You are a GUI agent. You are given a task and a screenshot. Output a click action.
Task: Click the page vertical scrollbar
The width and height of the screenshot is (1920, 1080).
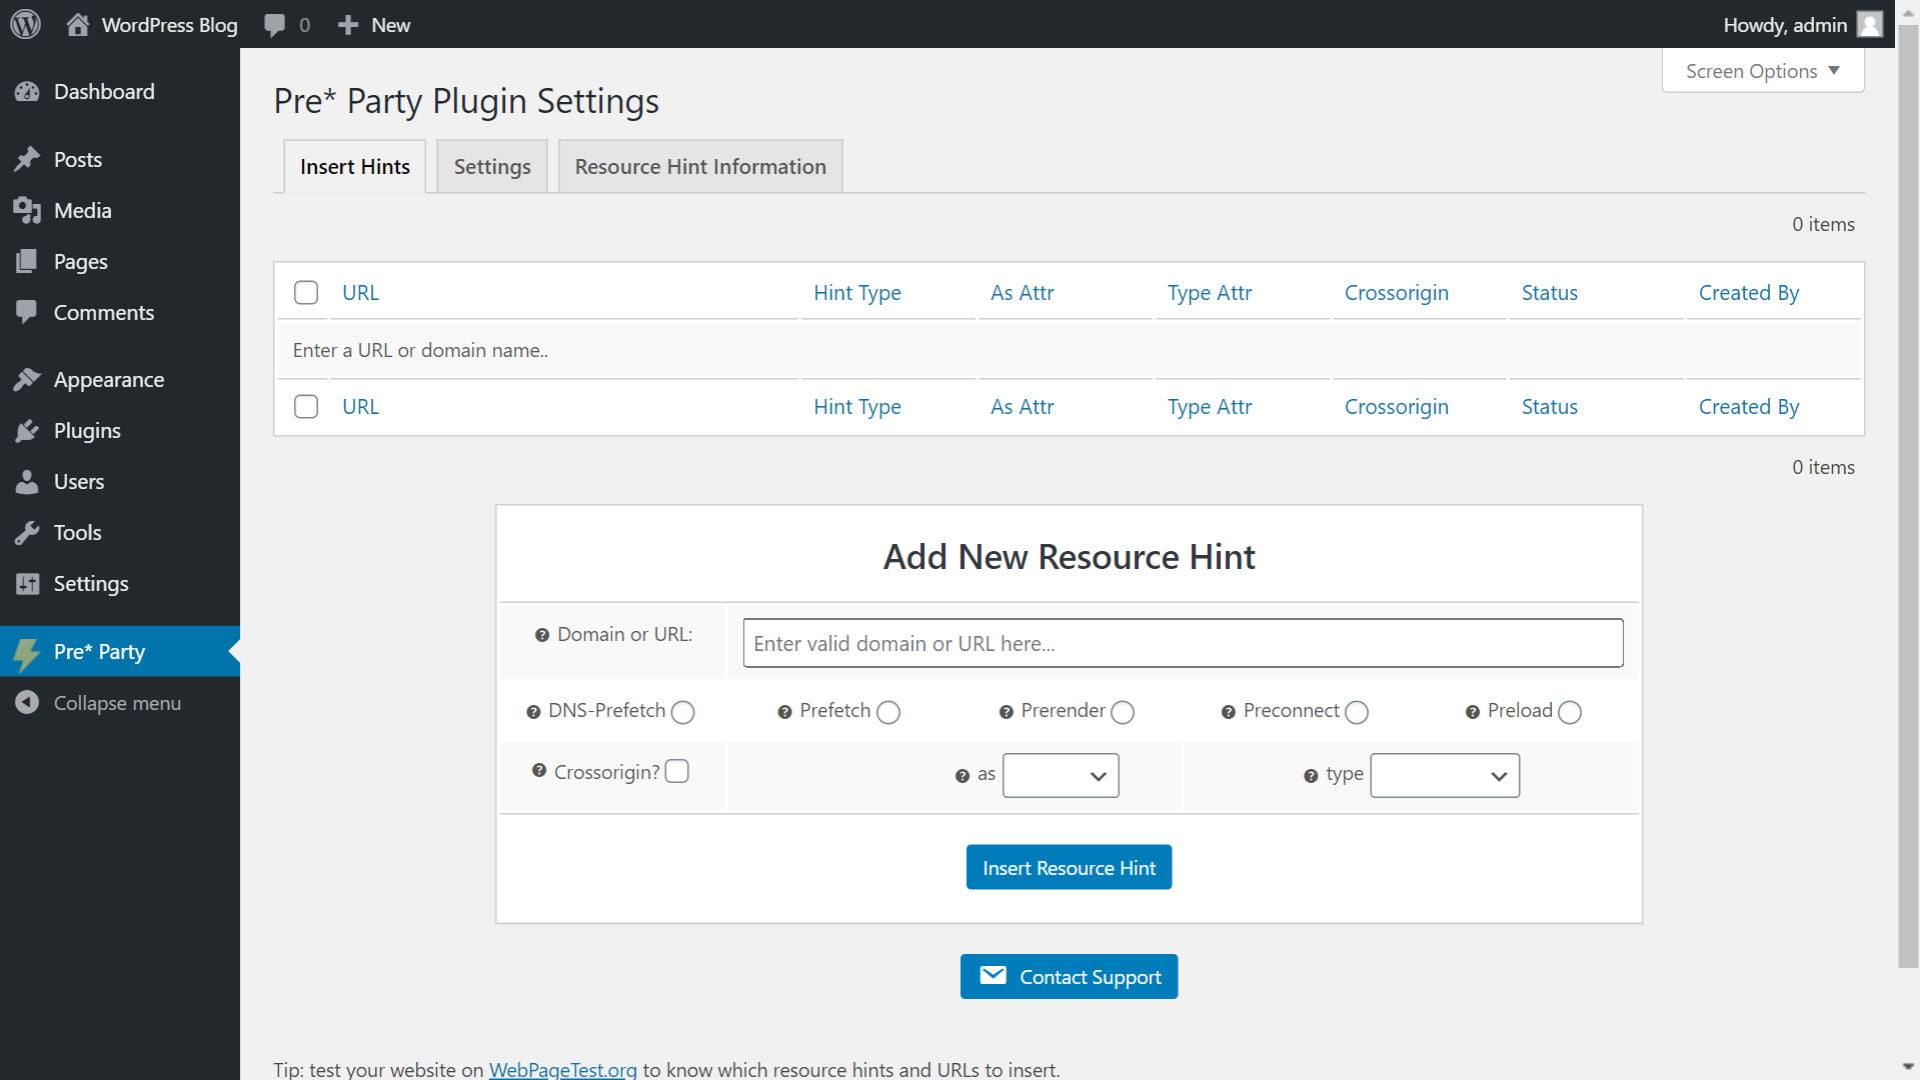pos(1908,496)
